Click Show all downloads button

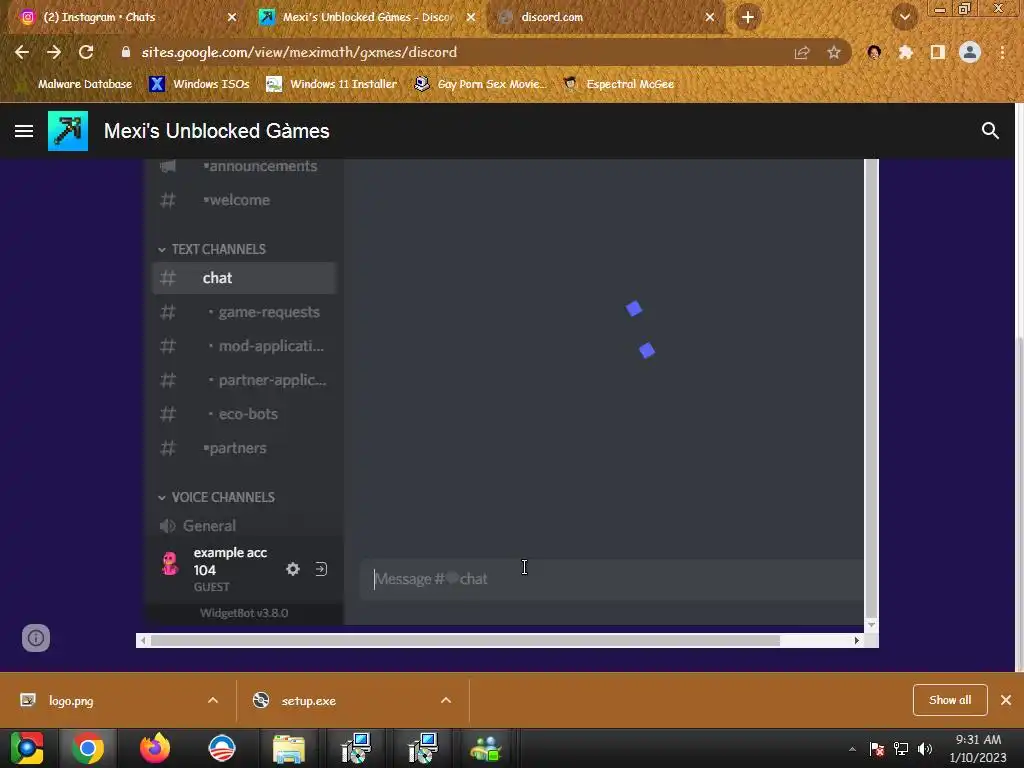click(950, 700)
